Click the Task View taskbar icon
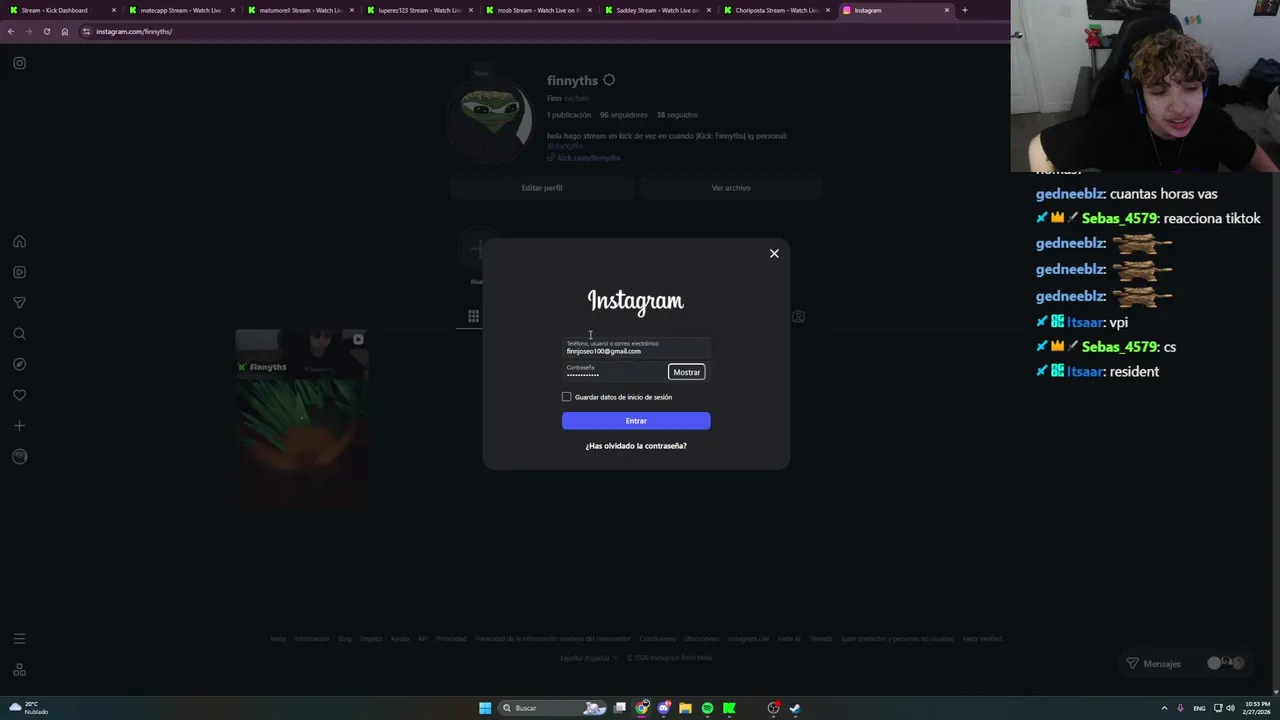1280x720 pixels. pos(620,708)
